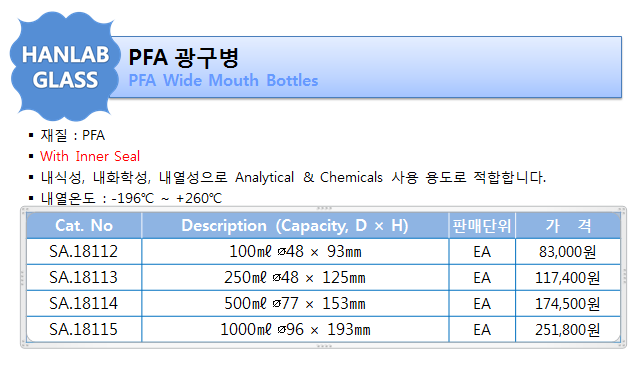The height and width of the screenshot is (374, 642).
Task: Select the Cat. No column header
Action: coord(84,225)
